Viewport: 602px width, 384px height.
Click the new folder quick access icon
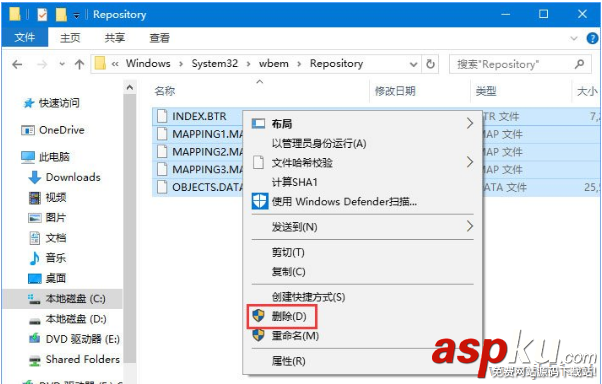(61, 15)
